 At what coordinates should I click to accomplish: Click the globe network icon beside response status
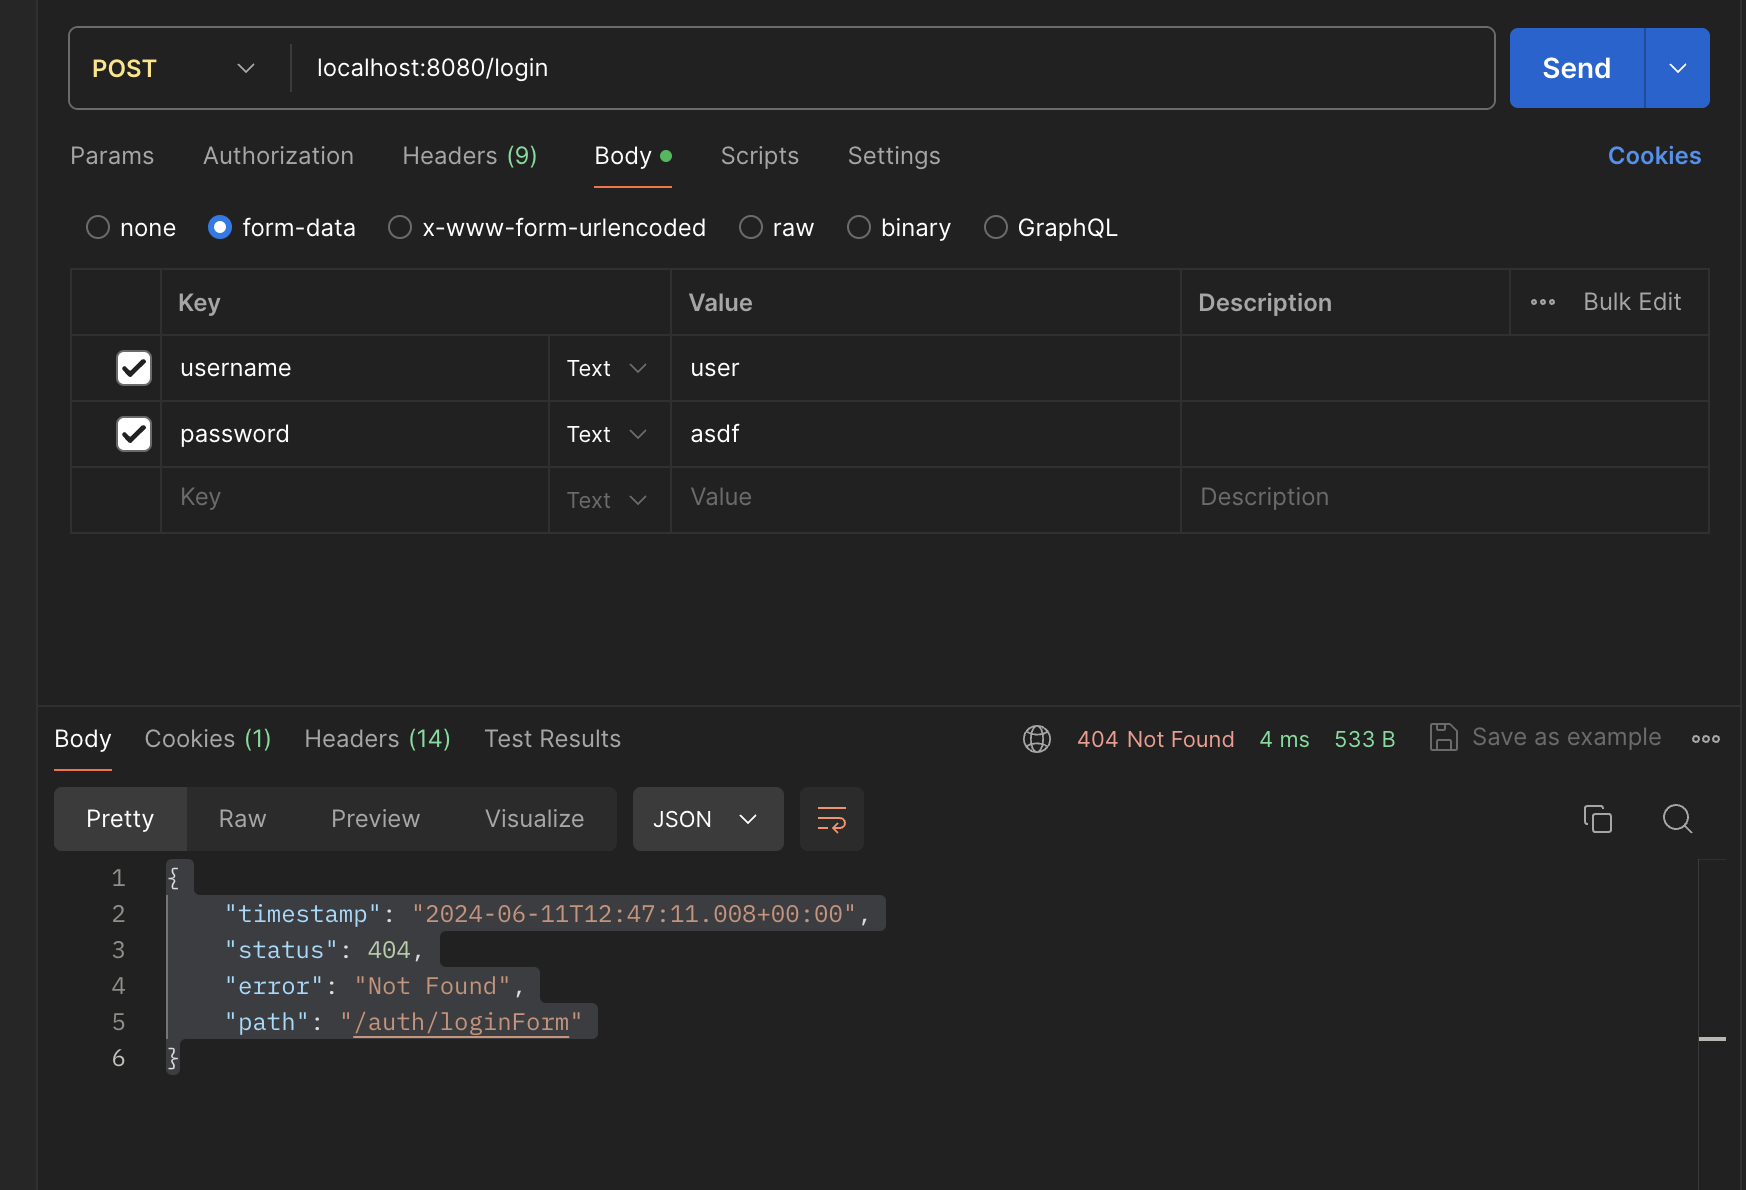[1037, 739]
